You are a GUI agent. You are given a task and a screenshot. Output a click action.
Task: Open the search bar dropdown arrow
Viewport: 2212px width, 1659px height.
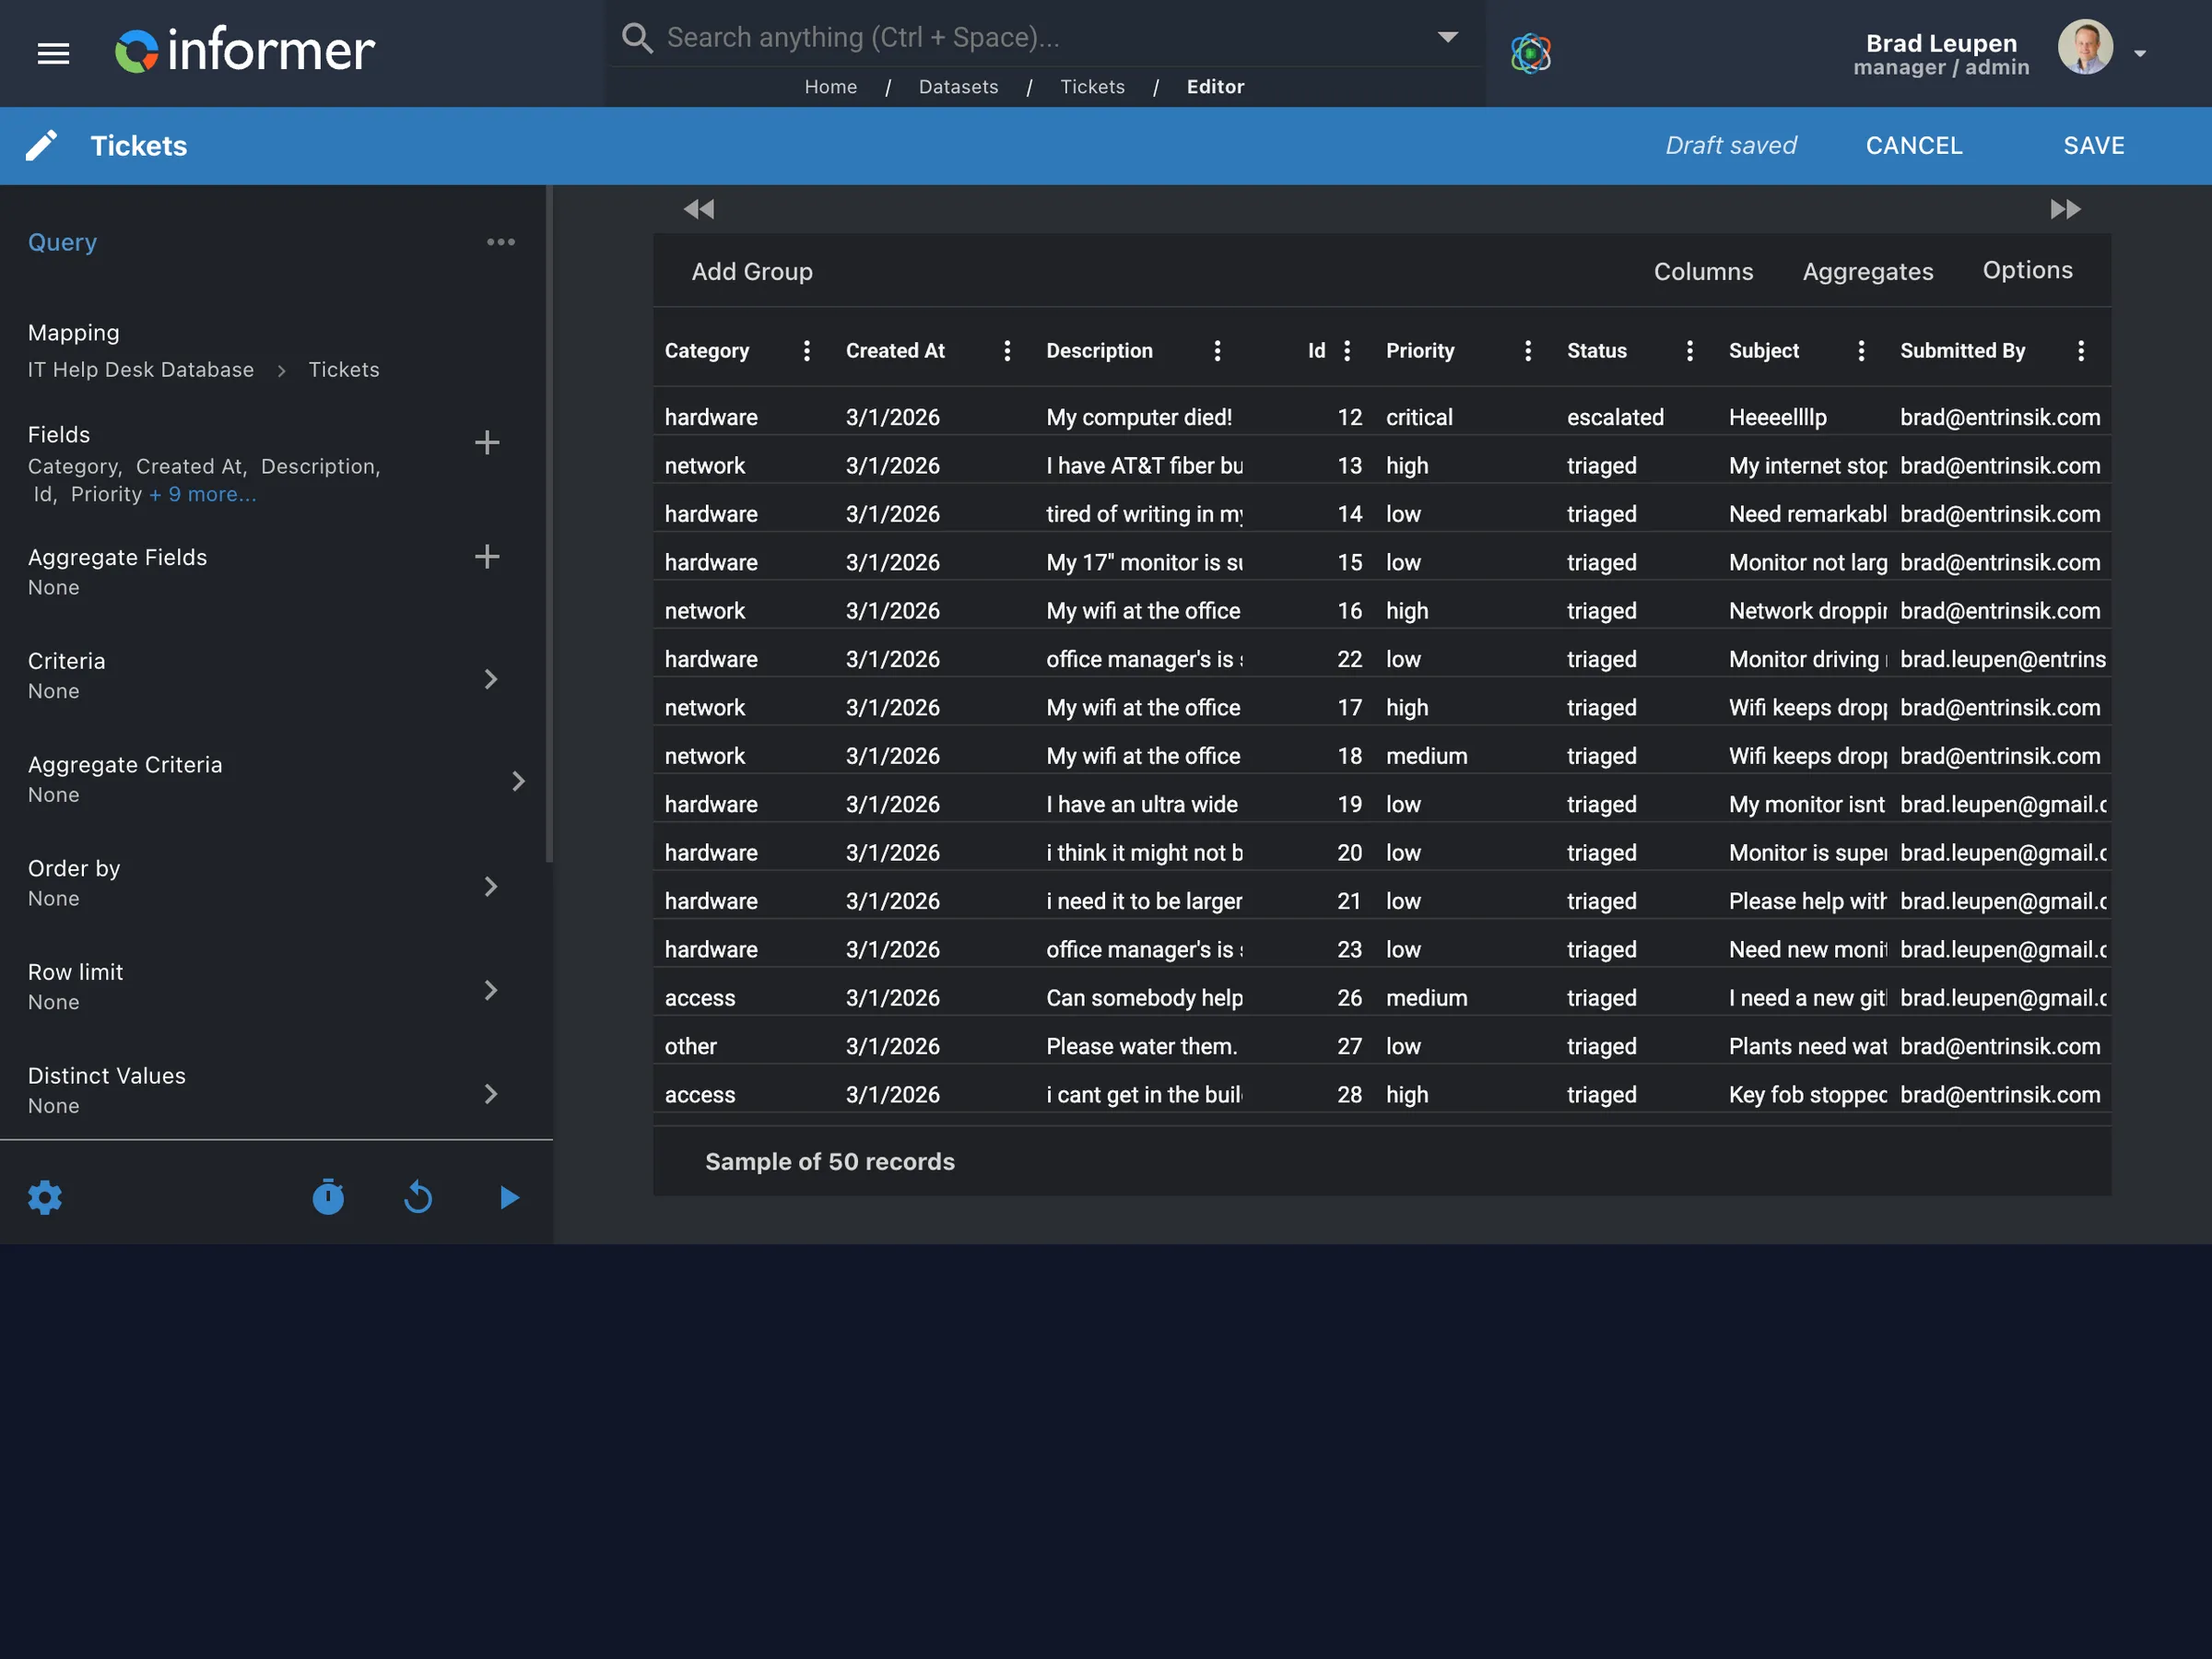pyautogui.click(x=1447, y=36)
